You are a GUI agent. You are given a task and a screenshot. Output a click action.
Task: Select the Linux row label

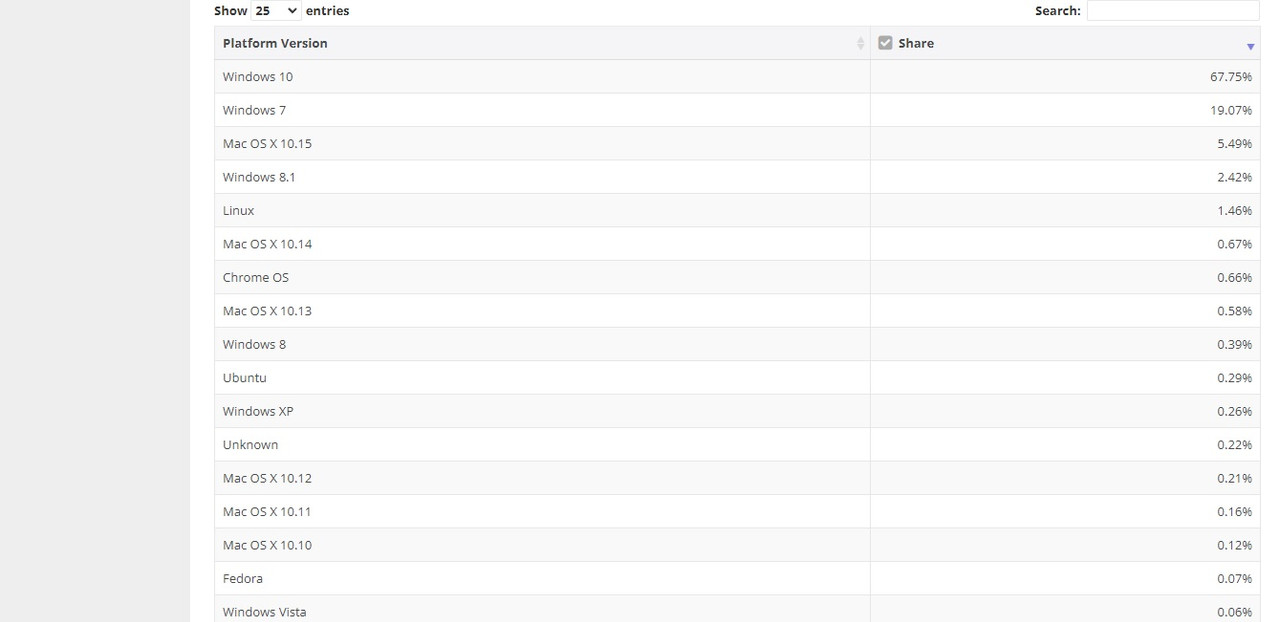(239, 211)
